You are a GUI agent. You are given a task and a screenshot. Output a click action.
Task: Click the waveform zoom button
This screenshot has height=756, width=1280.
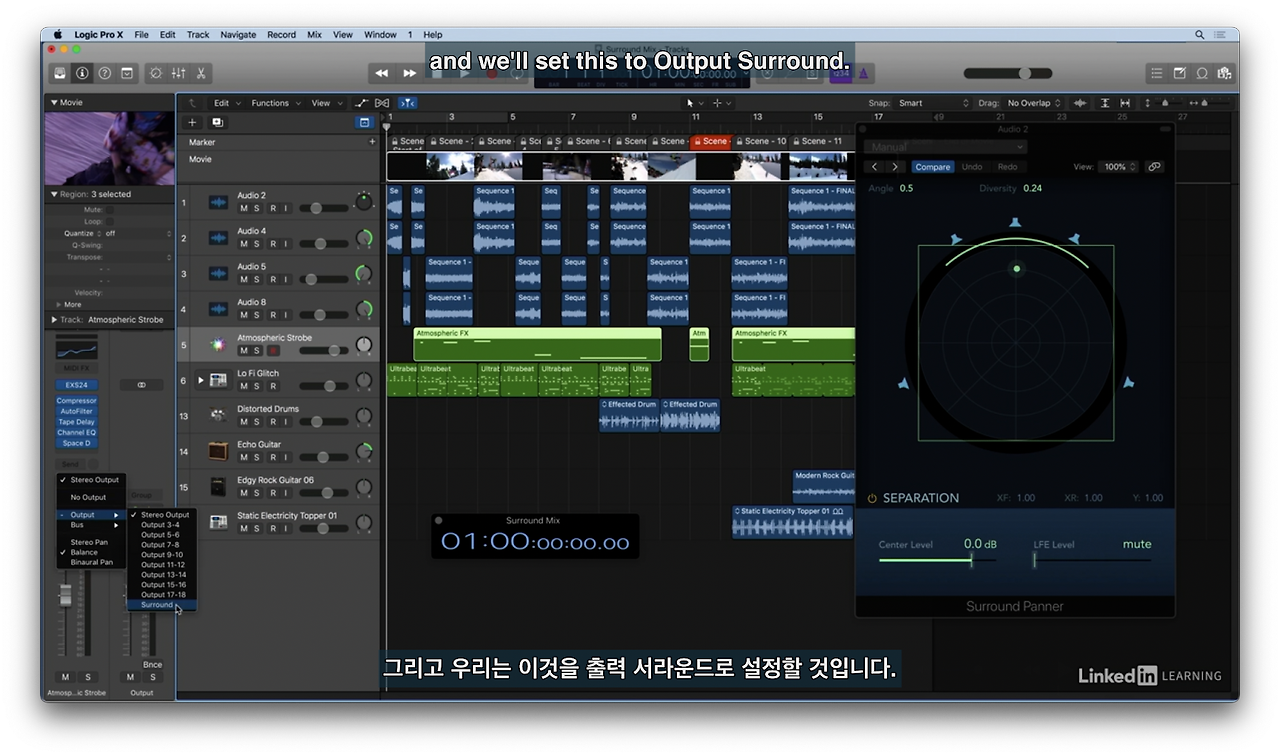point(1080,103)
